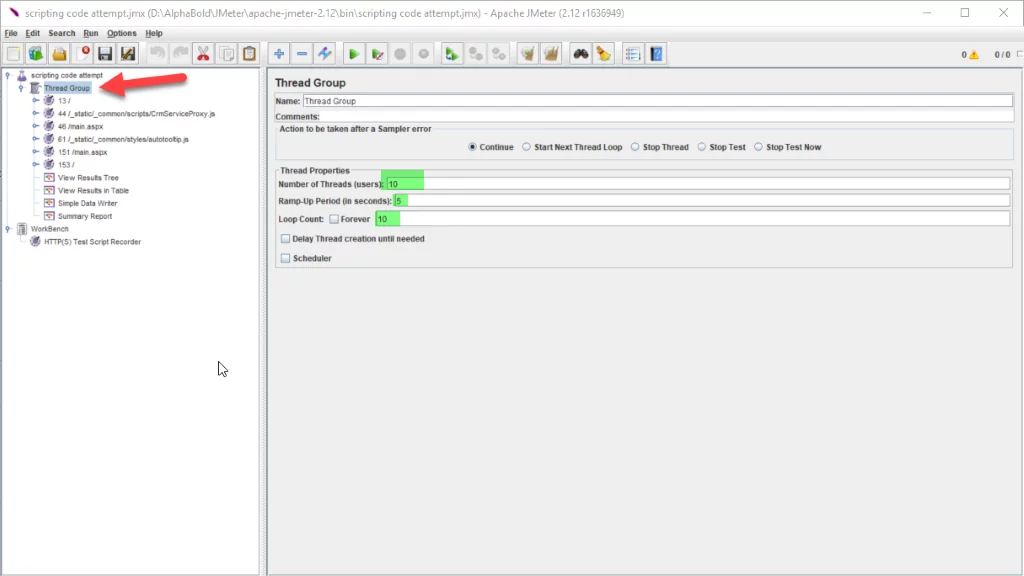Clear results with the single broom icon
The width and height of the screenshot is (1024, 576).
[x=528, y=54]
